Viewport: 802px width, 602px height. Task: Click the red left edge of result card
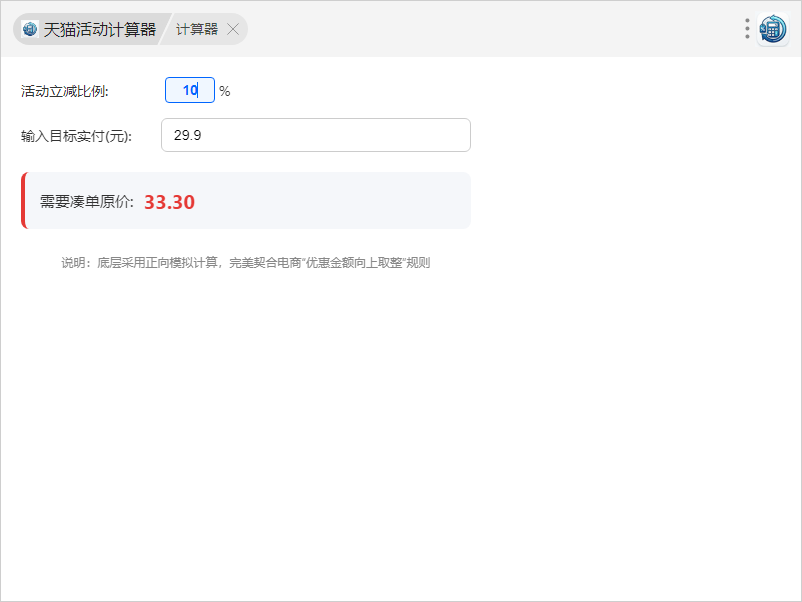(x=23, y=201)
